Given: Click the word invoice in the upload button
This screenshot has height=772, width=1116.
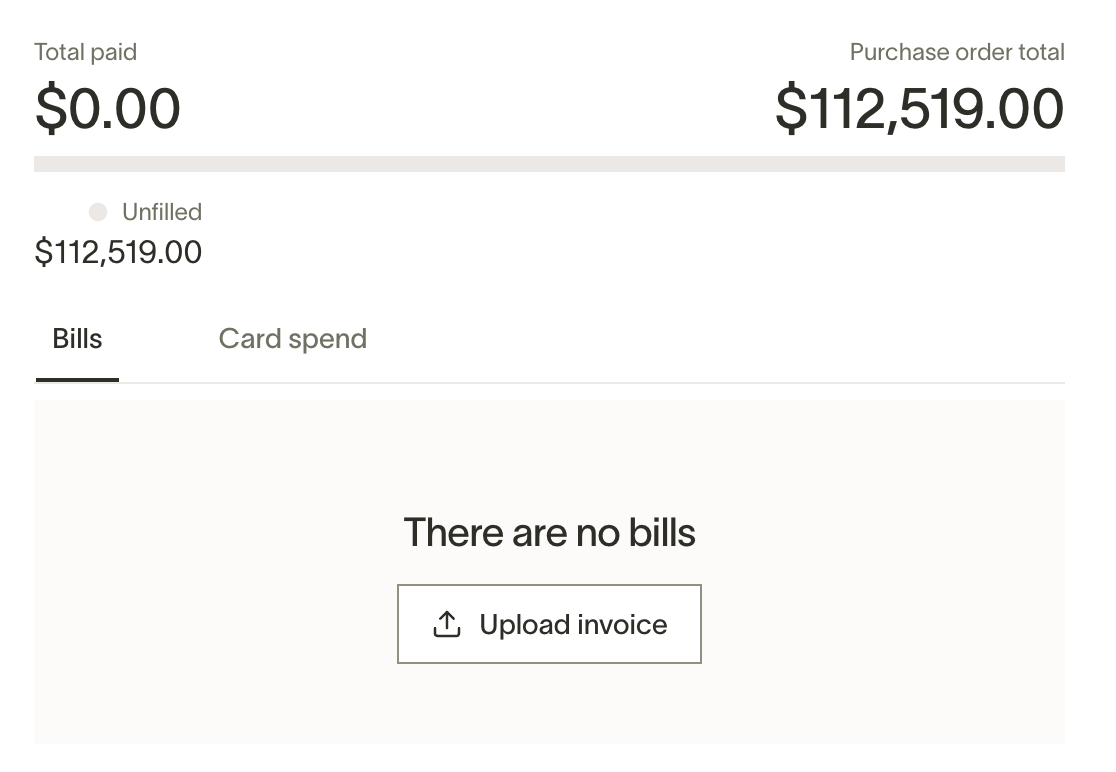Looking at the screenshot, I should [x=622, y=625].
